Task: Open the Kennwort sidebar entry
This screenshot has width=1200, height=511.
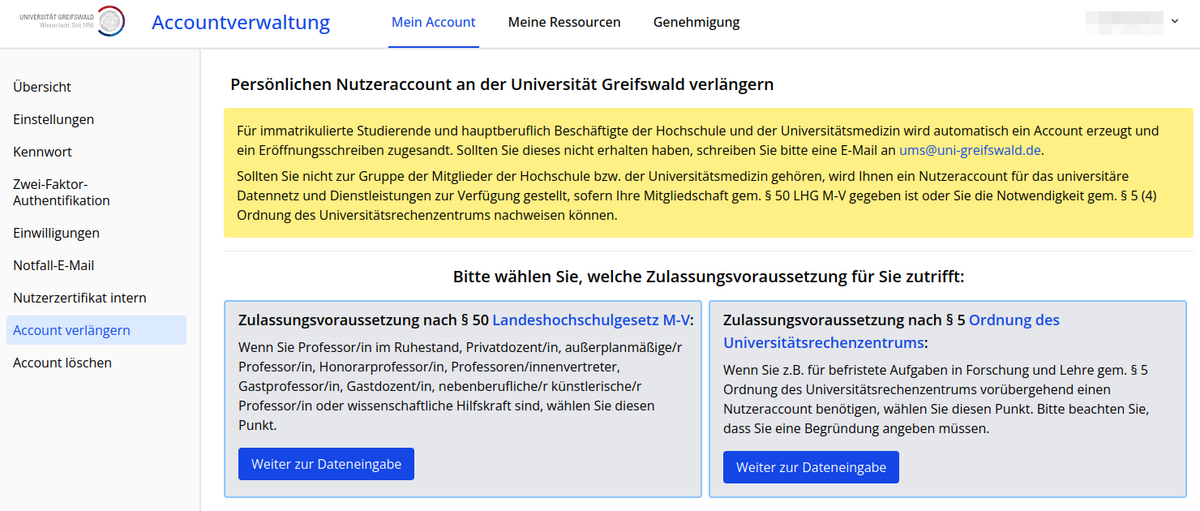Action: [42, 152]
